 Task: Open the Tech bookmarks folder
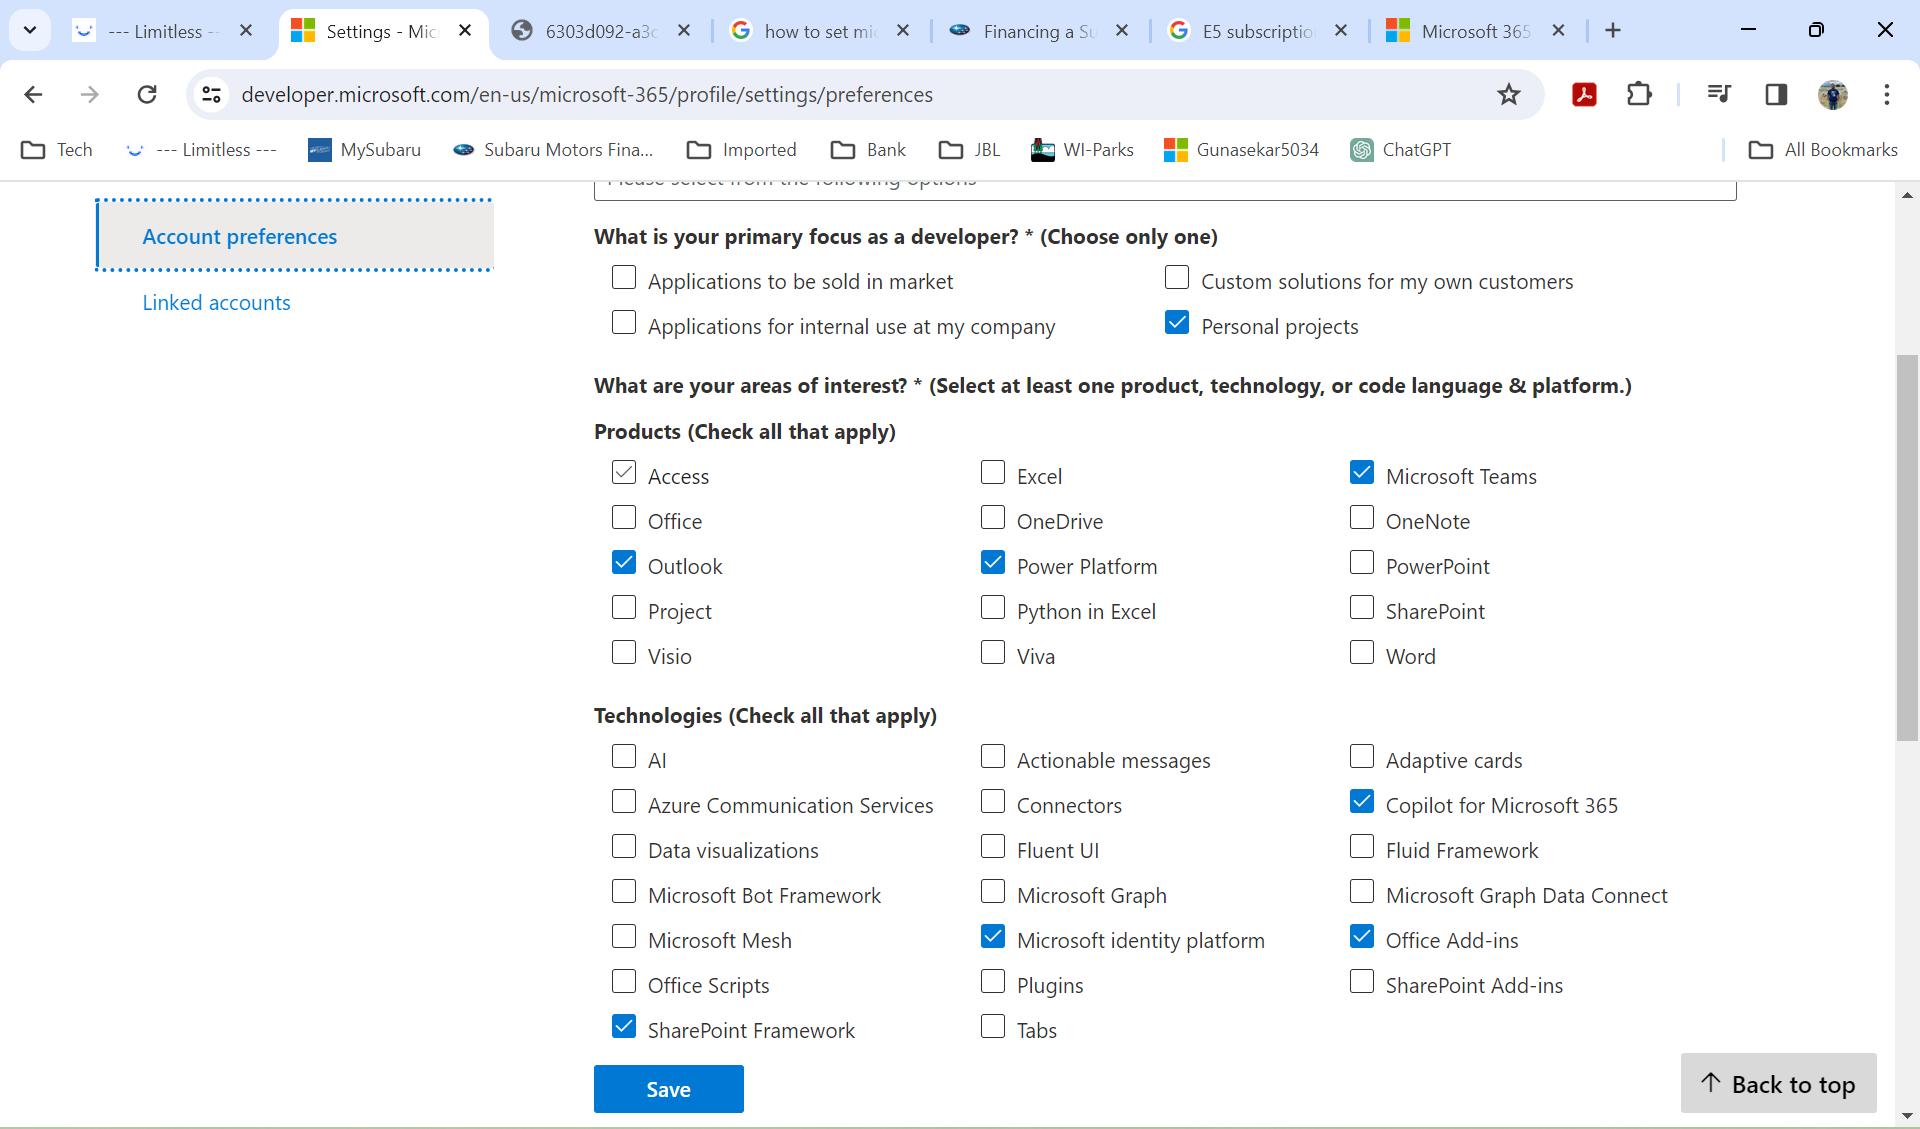point(57,150)
